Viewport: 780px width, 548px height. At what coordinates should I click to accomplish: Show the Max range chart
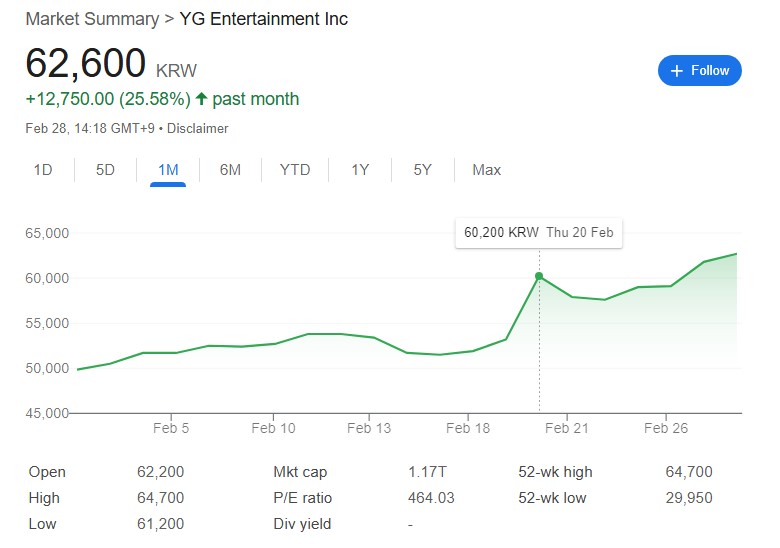coord(486,170)
